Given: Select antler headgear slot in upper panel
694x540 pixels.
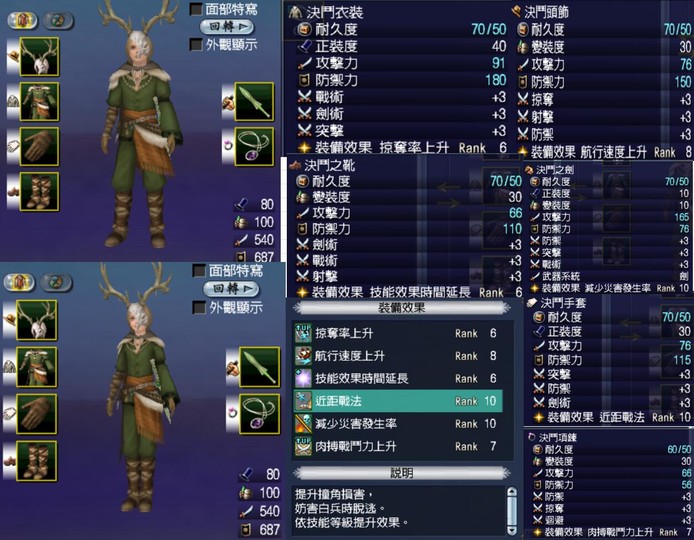Looking at the screenshot, I should click(39, 57).
